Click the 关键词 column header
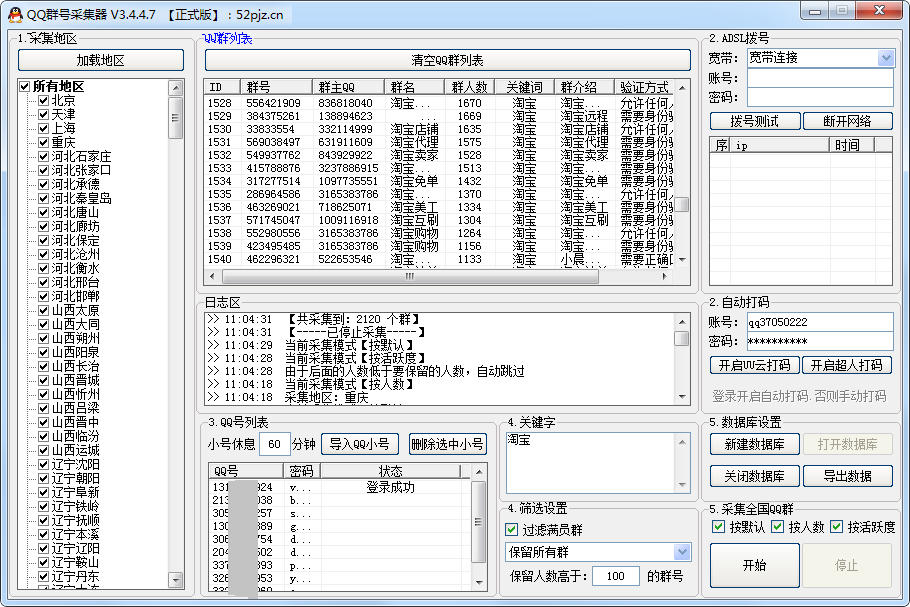This screenshot has width=910, height=607. point(524,87)
